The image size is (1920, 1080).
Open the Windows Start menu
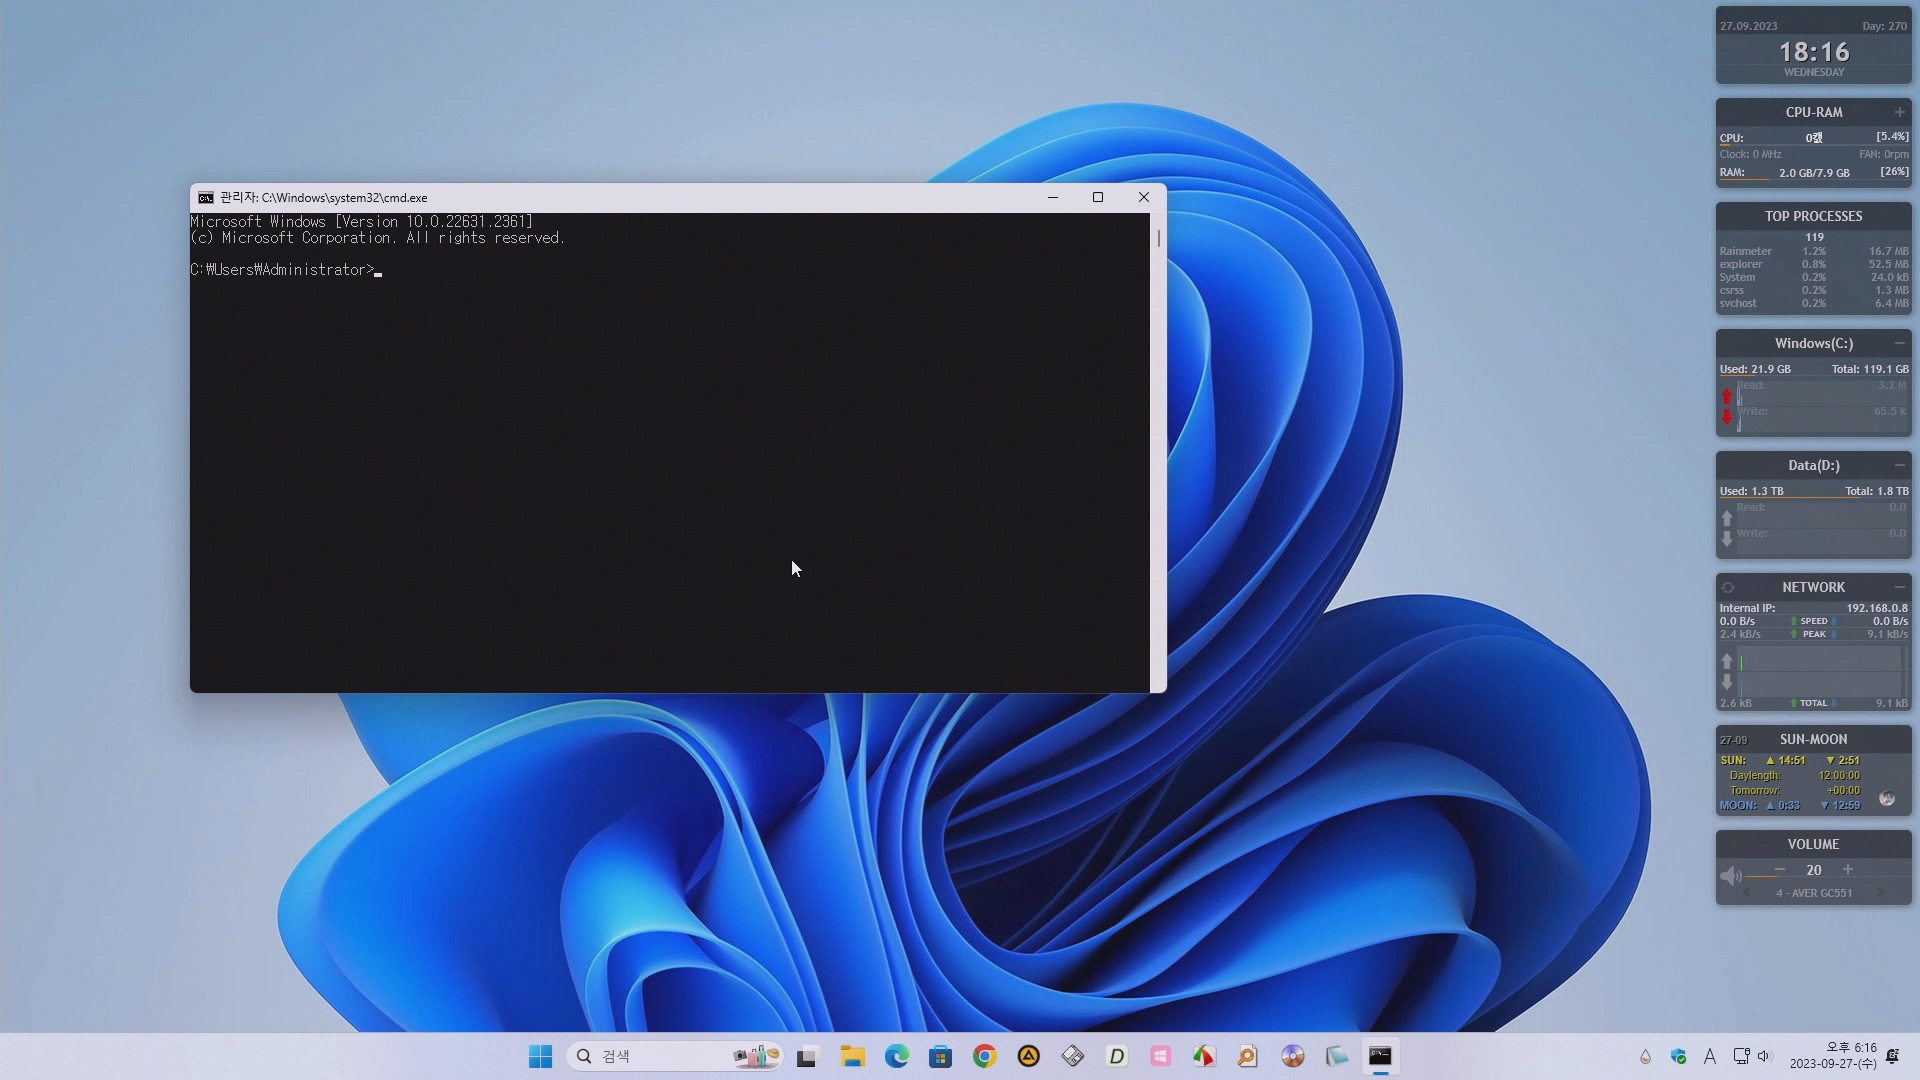coord(540,1056)
